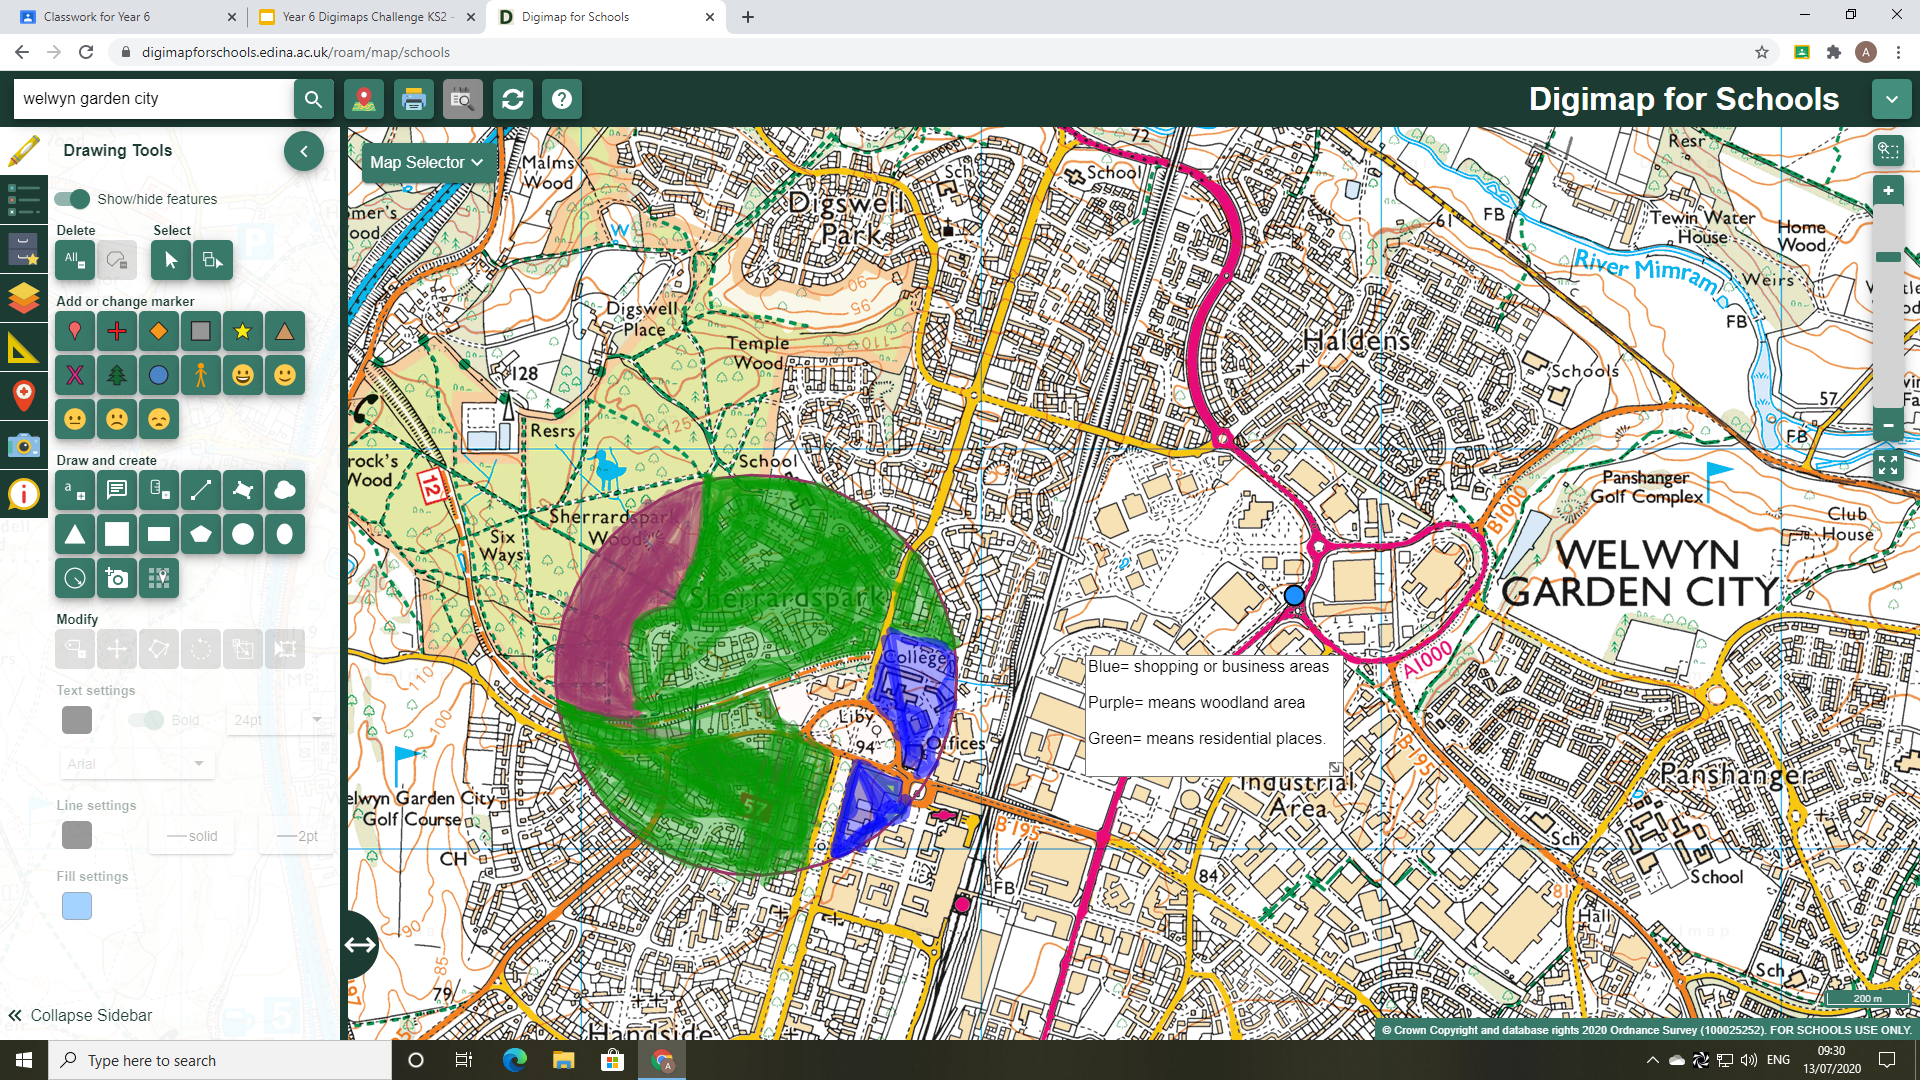Expand the Map Selector dropdown

pos(427,162)
